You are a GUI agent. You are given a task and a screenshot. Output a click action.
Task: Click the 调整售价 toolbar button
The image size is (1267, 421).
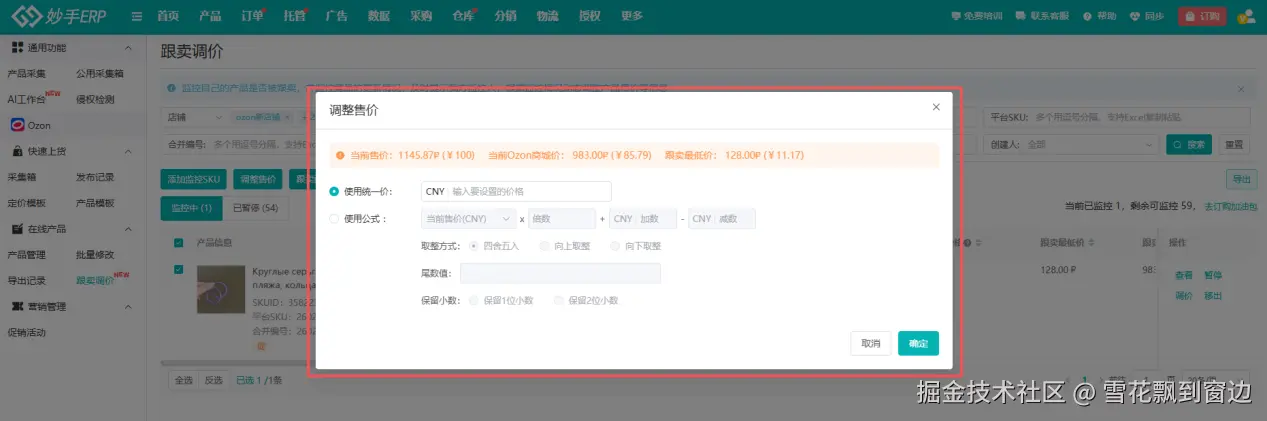click(257, 179)
